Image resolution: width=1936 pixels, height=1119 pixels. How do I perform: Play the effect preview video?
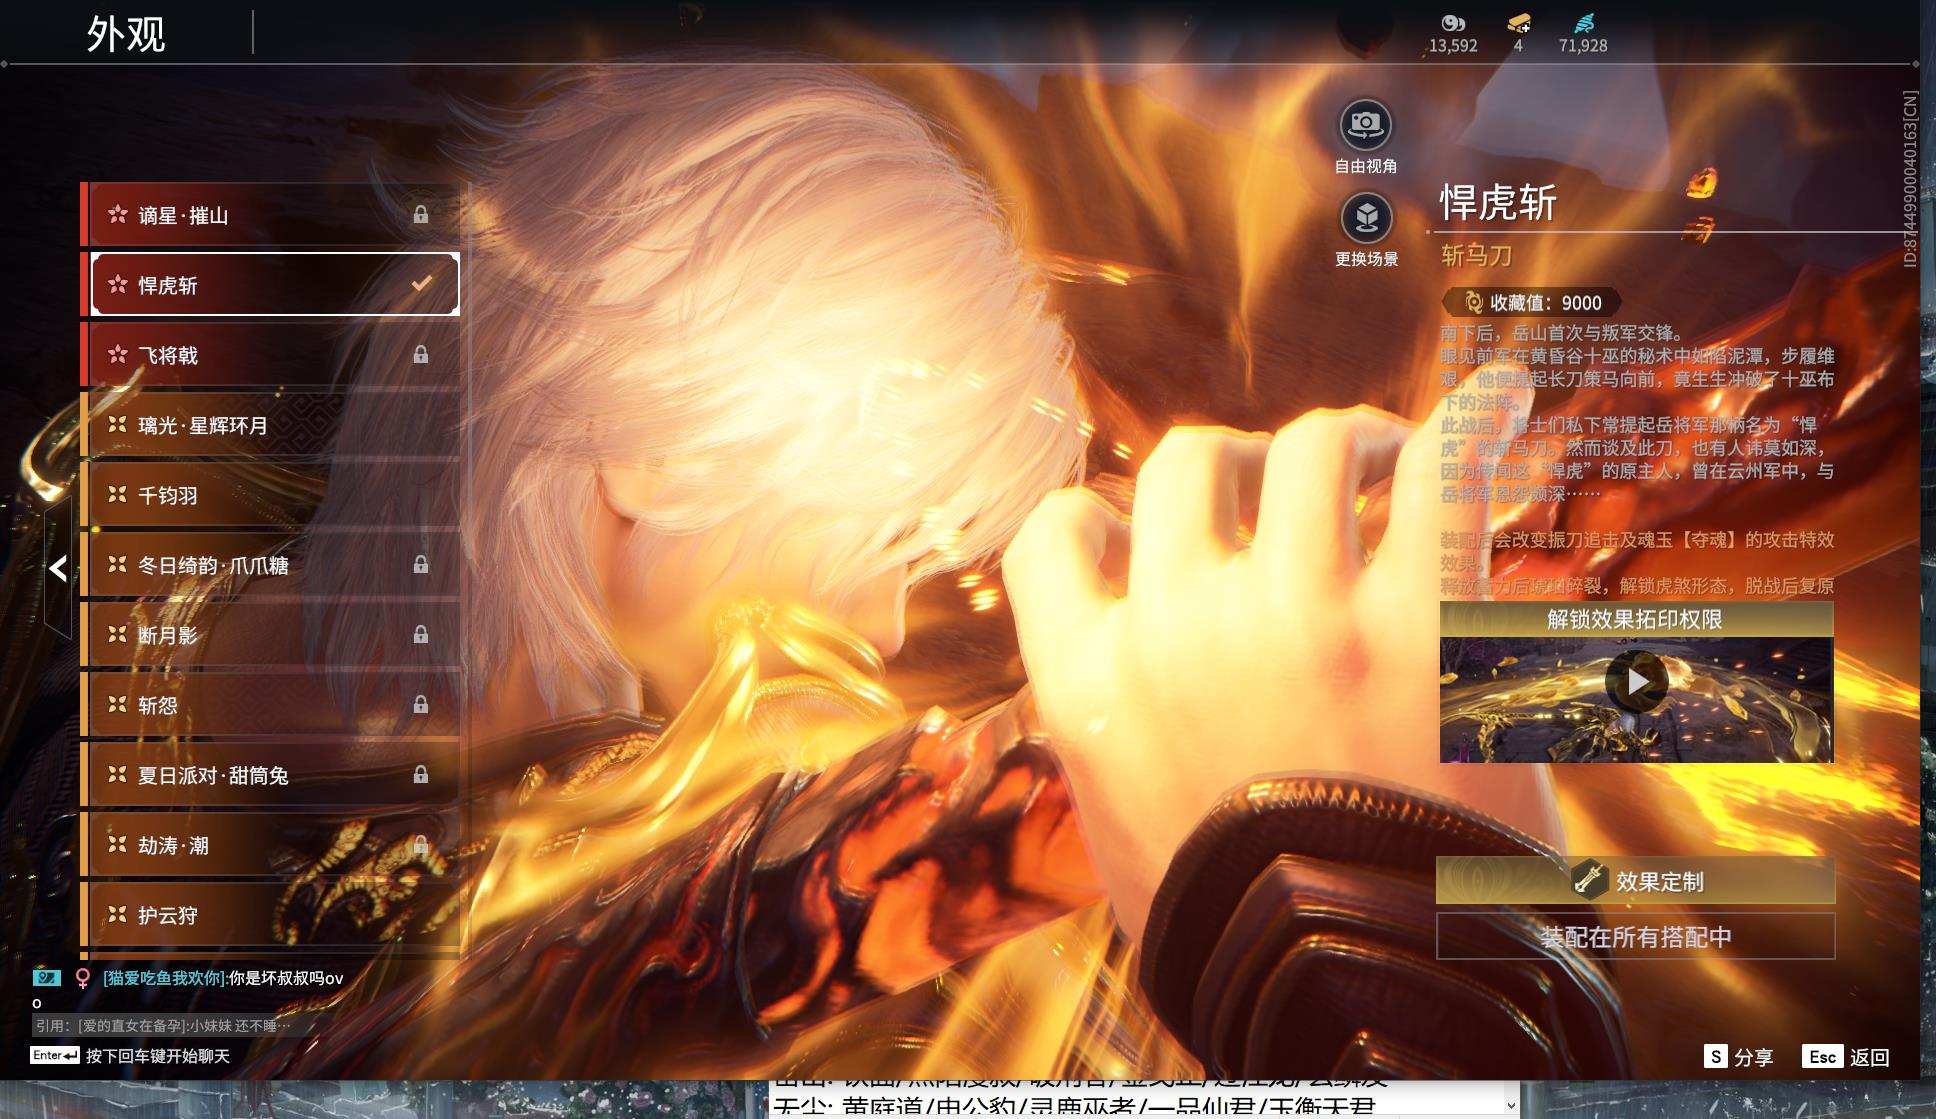tap(1636, 681)
